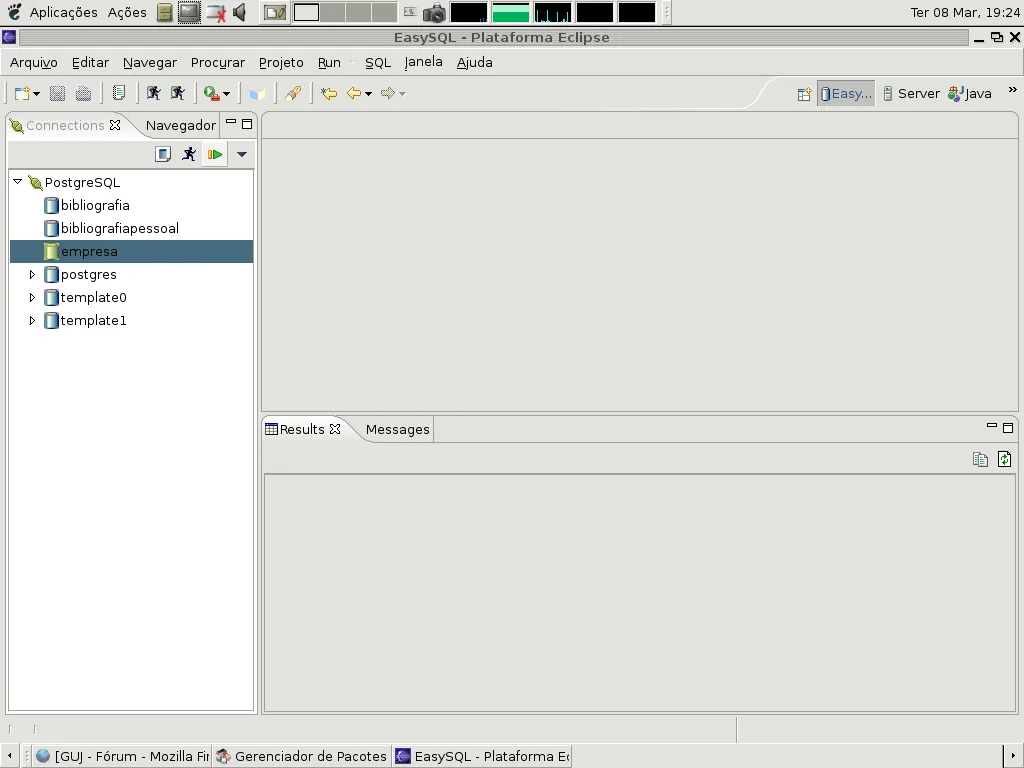Open the Navegador tab
This screenshot has height=768, width=1024.
pos(180,125)
